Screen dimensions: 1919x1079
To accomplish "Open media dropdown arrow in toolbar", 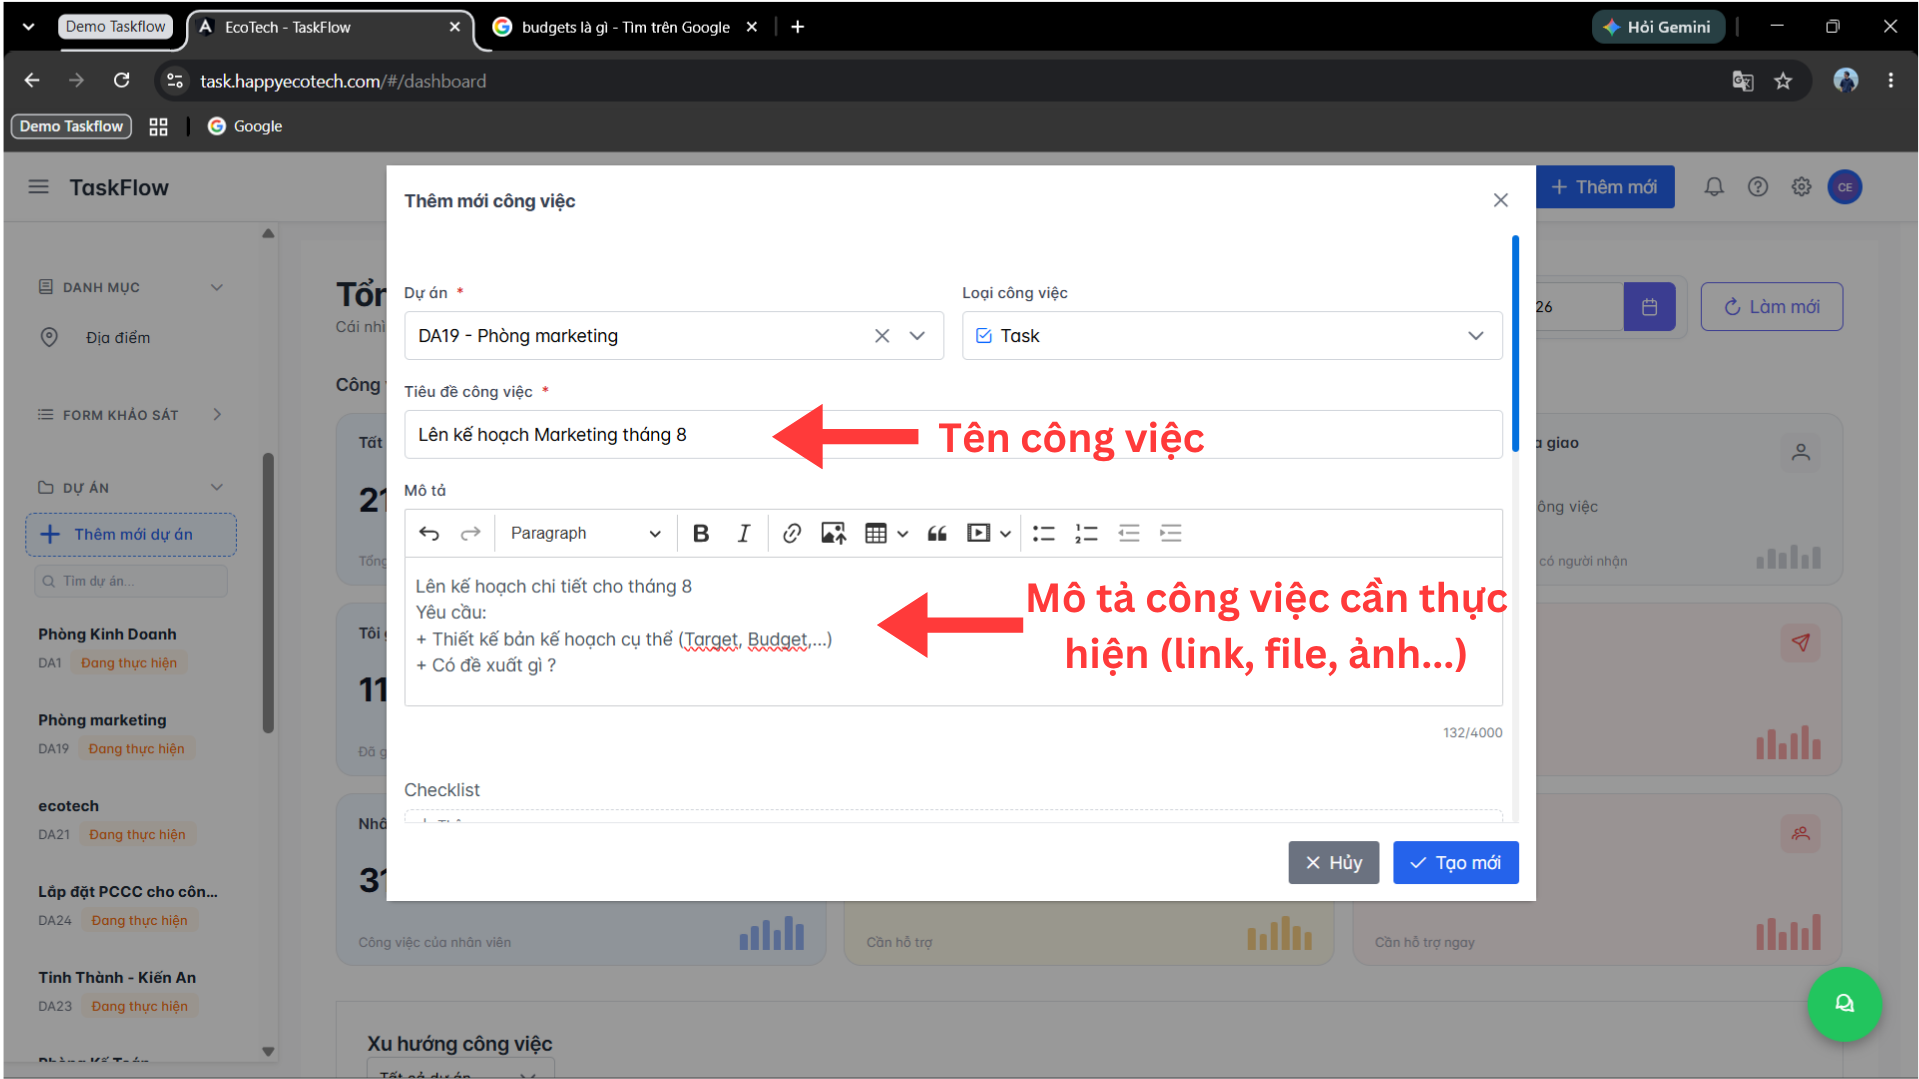I will [x=1005, y=533].
